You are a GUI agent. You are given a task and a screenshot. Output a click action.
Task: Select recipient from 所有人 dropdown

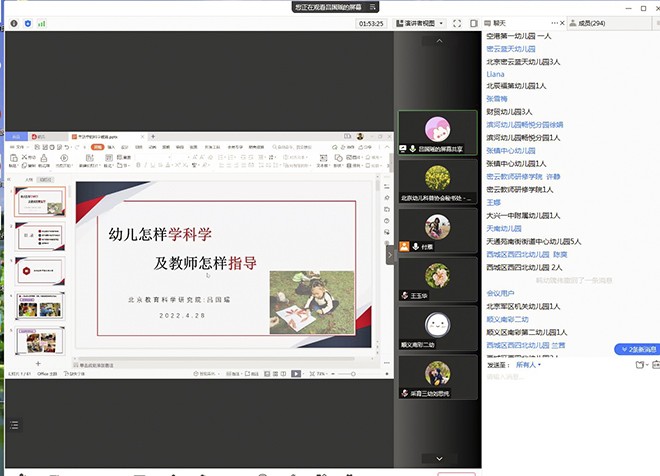tap(531, 365)
